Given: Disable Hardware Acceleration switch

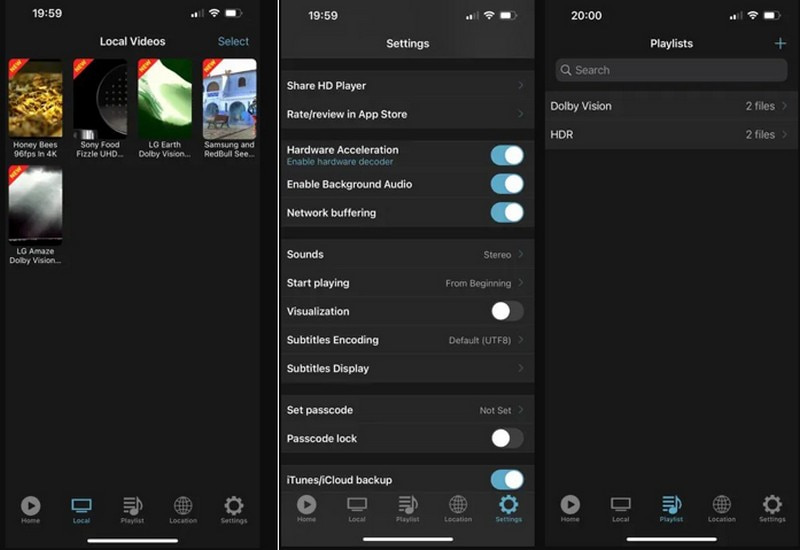Looking at the screenshot, I should coord(507,155).
